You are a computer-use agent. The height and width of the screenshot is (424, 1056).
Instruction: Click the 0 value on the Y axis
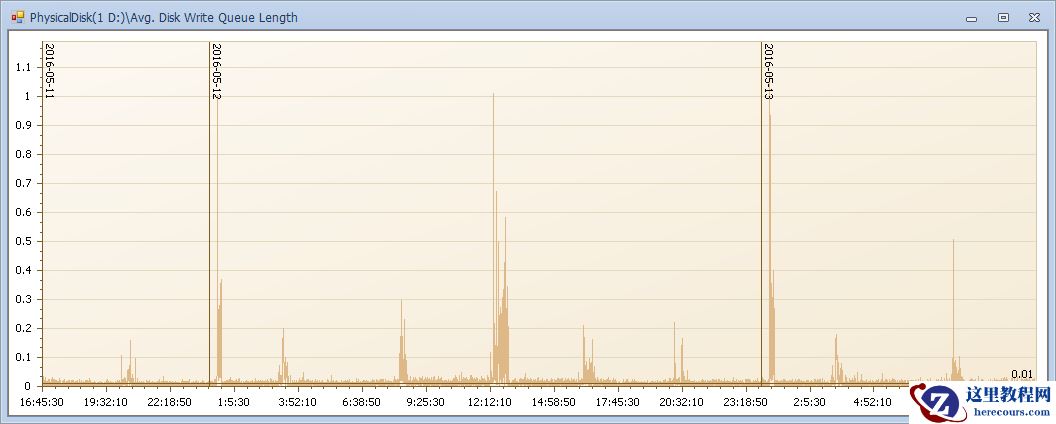(x=28, y=386)
